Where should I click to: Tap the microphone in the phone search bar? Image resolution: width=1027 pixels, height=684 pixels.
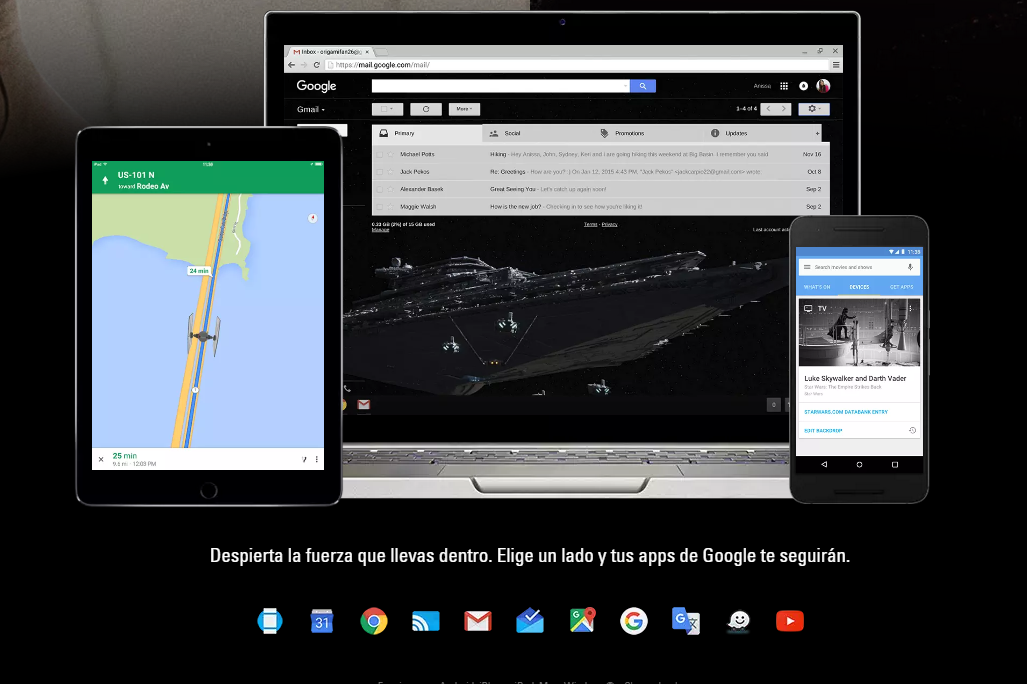[910, 267]
